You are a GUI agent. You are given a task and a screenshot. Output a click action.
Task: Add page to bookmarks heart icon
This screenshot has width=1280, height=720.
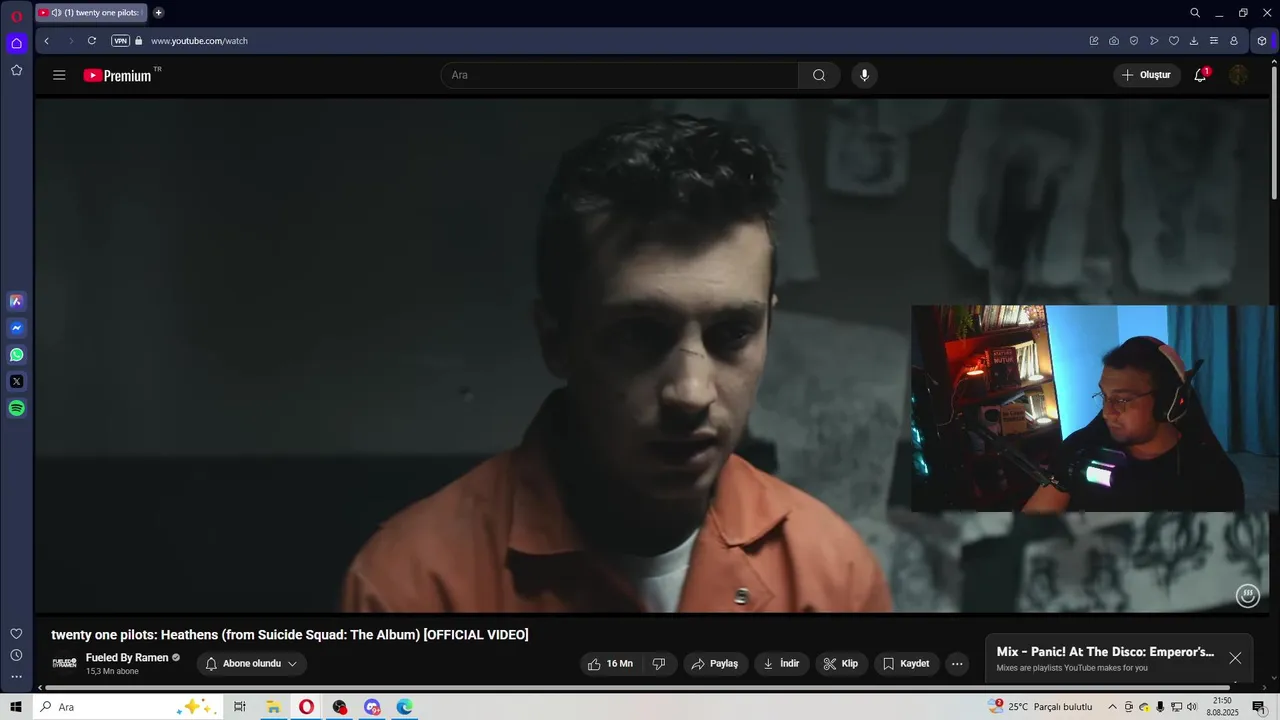pos(1174,41)
